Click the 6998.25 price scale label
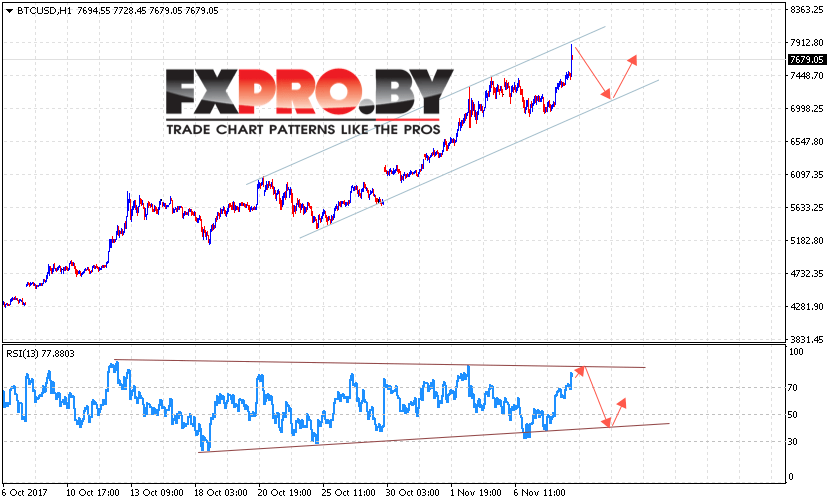828x504 pixels. pyautogui.click(x=806, y=108)
